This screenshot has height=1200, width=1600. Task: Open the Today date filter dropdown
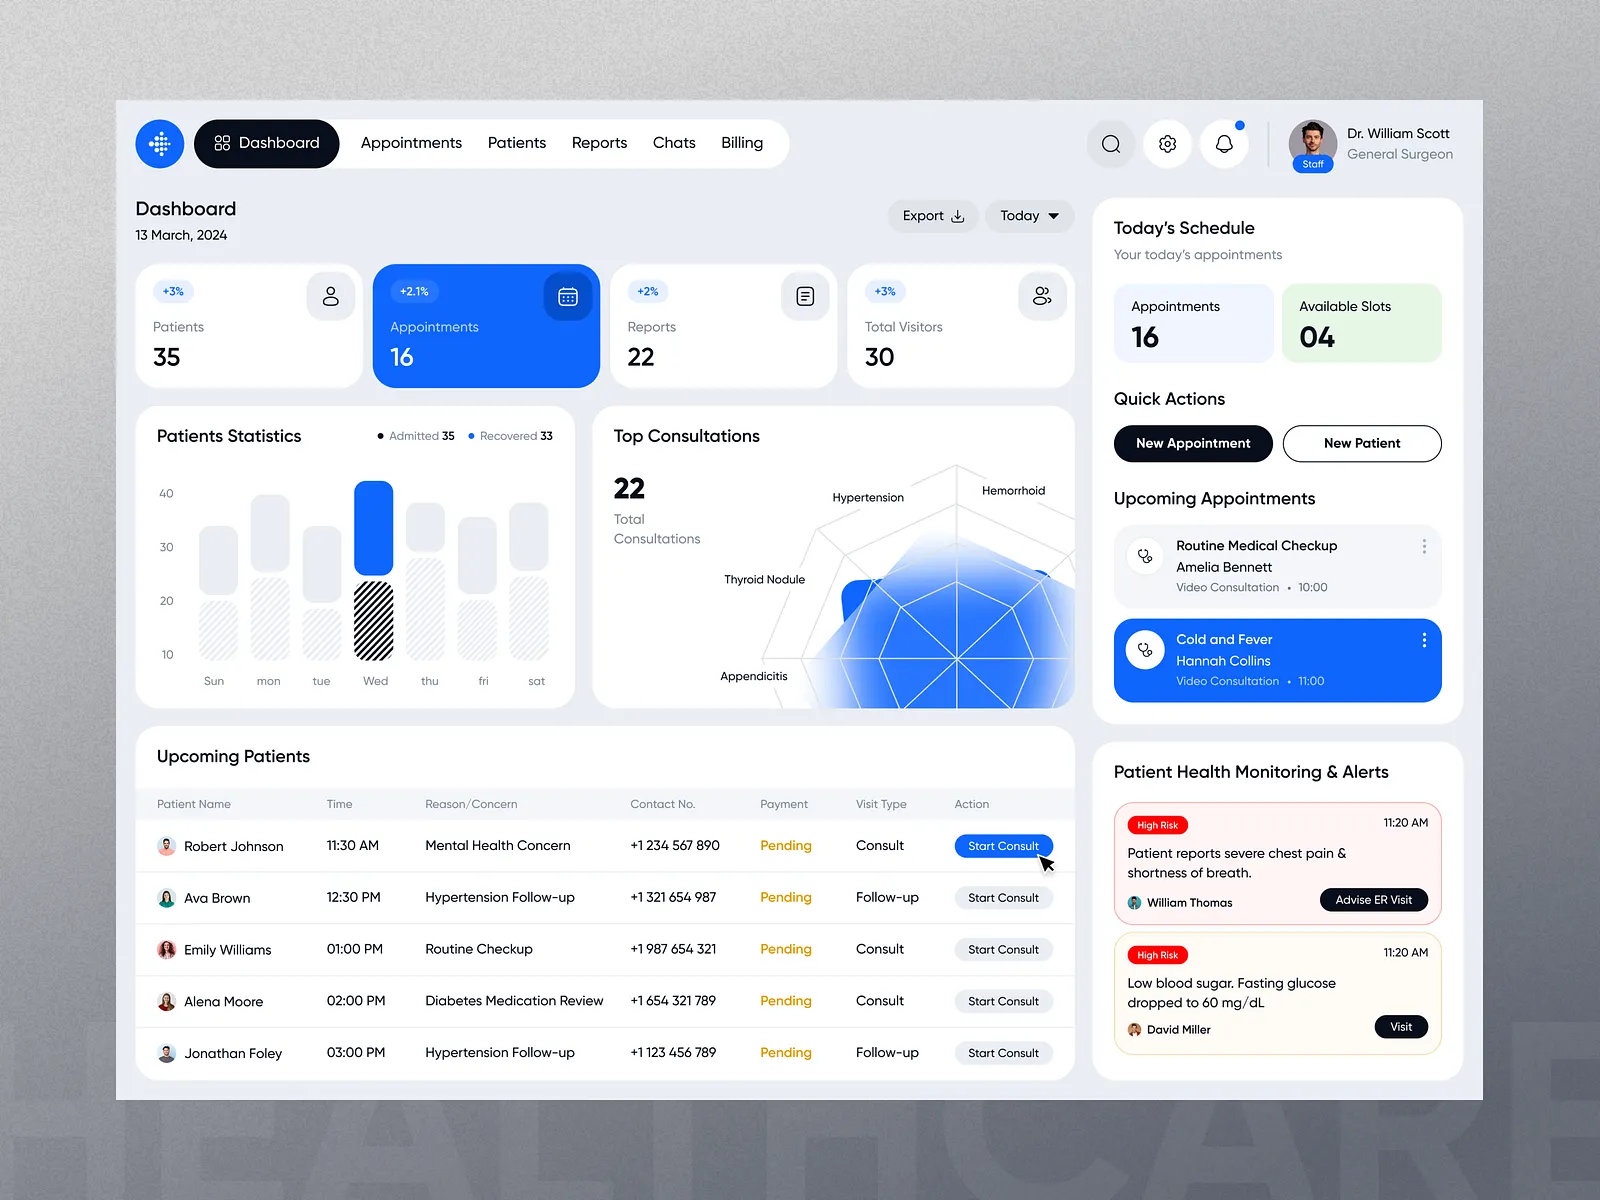1029,216
